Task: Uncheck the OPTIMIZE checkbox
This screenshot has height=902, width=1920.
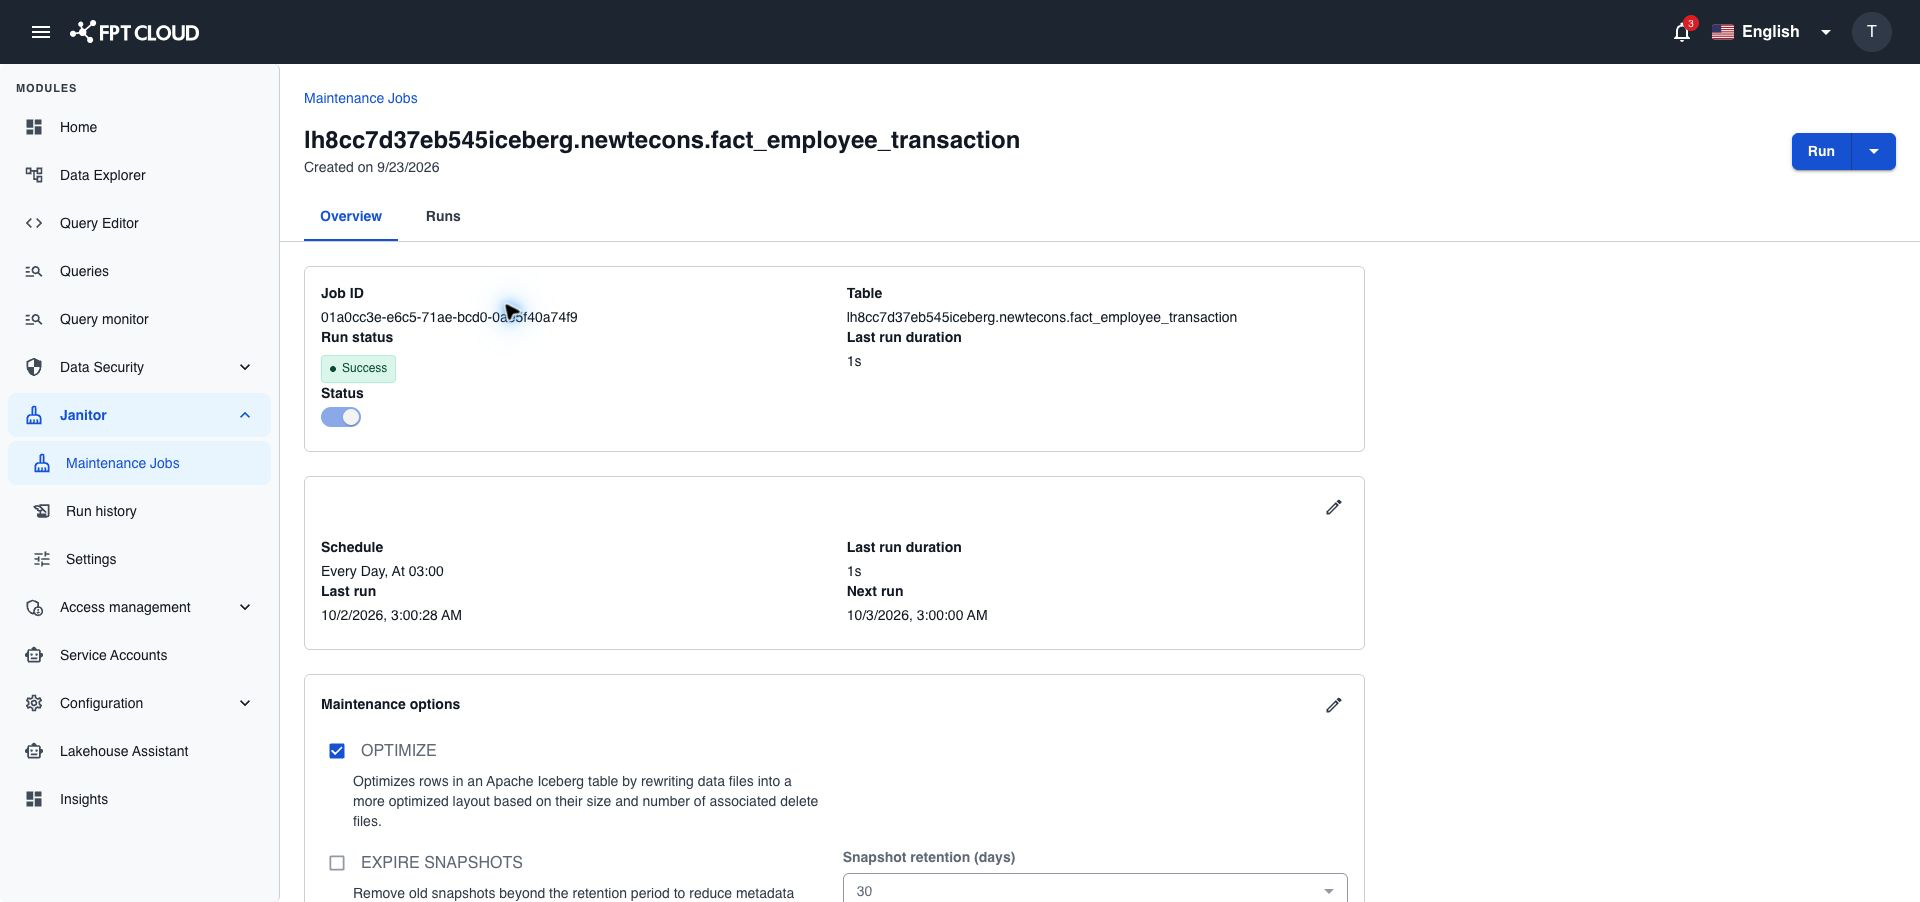Action: coord(337,751)
